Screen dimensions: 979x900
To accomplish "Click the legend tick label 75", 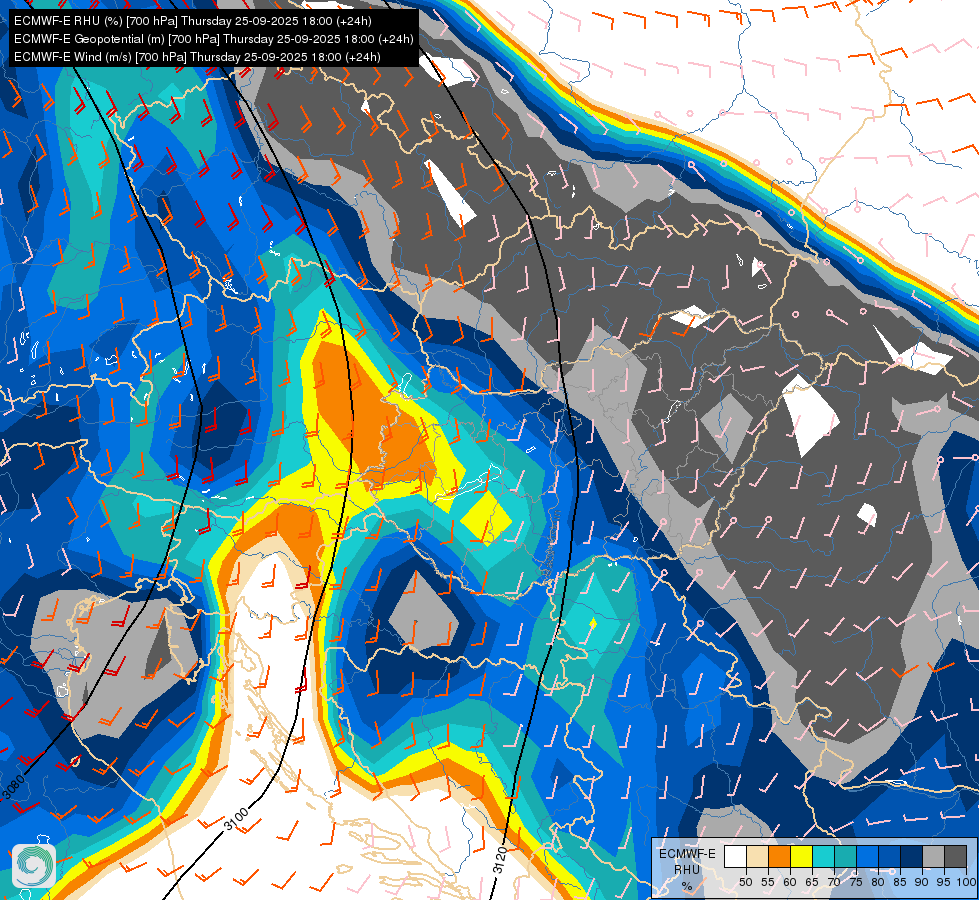I will [x=856, y=883].
